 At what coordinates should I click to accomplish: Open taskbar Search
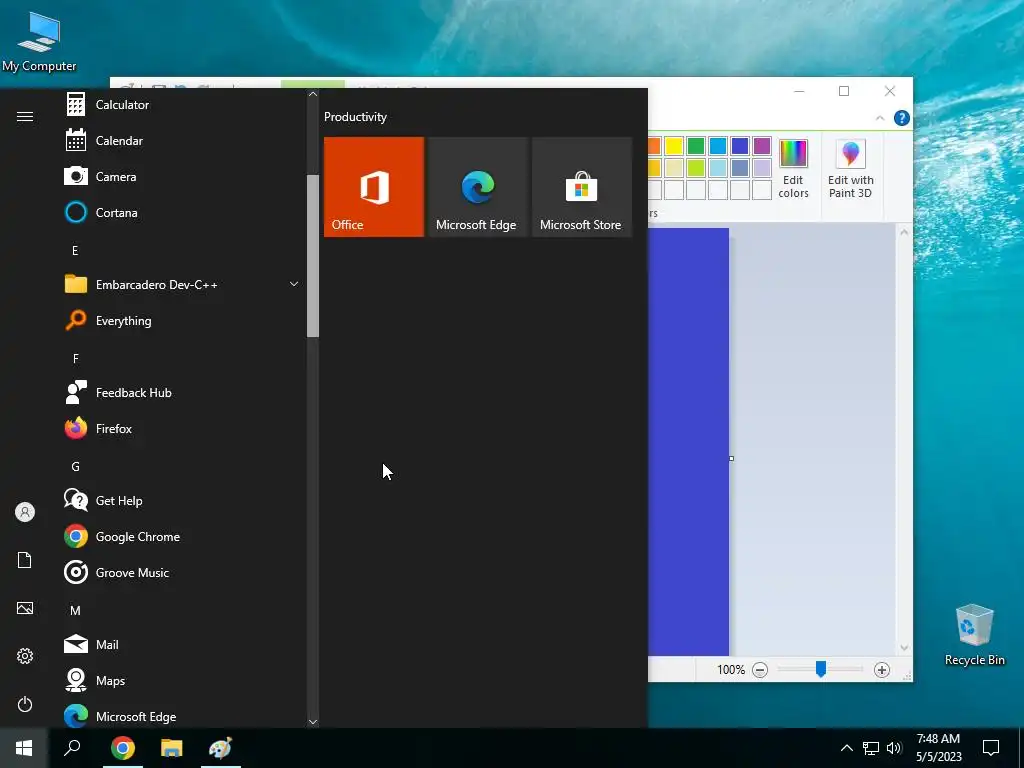[x=72, y=748]
